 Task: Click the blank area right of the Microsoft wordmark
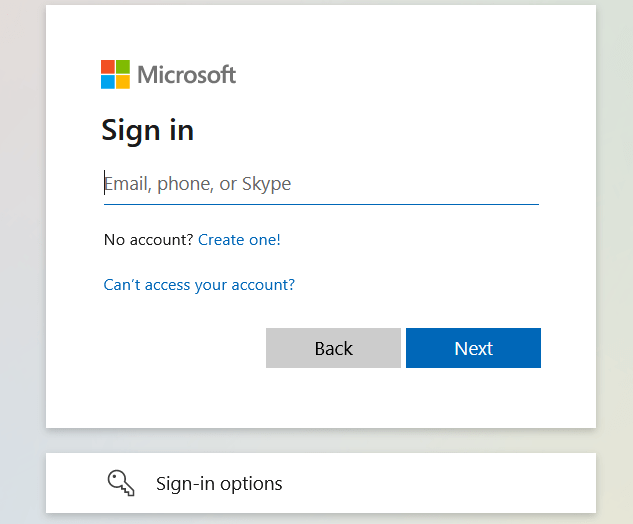point(400,74)
